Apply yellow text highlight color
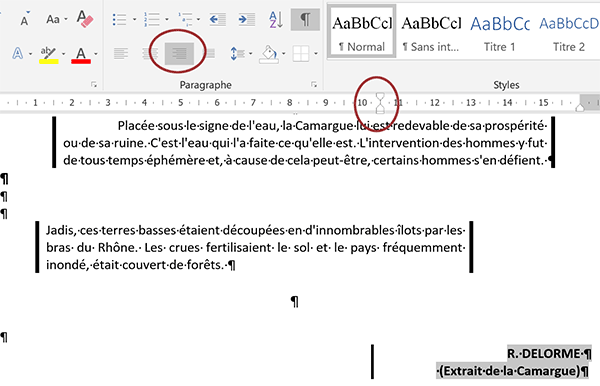The image size is (600, 386). tap(49, 54)
